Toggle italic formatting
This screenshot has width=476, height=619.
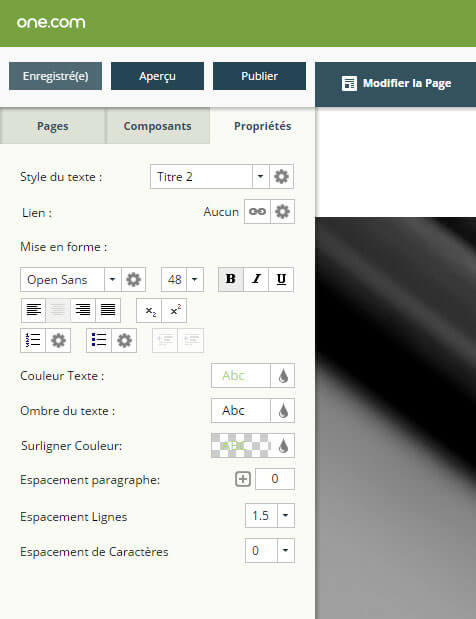pos(256,279)
